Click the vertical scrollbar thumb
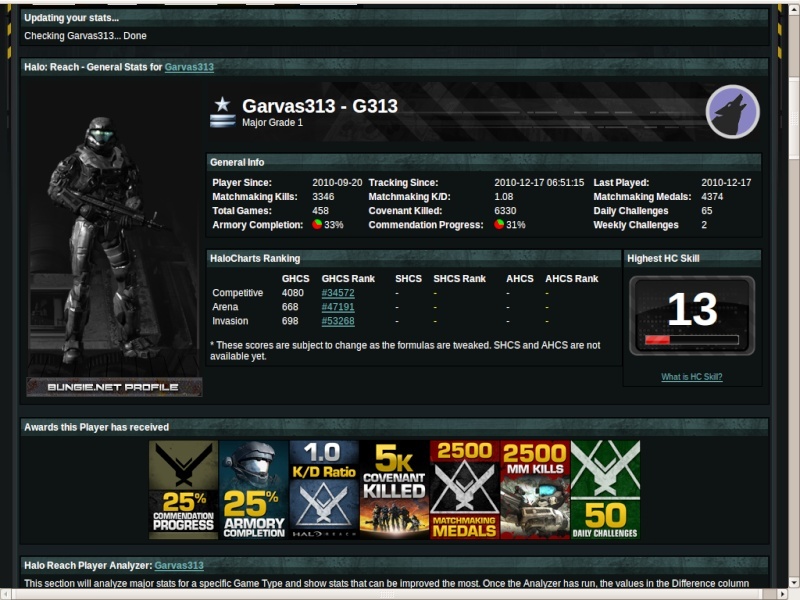This screenshot has width=800, height=600. click(794, 118)
